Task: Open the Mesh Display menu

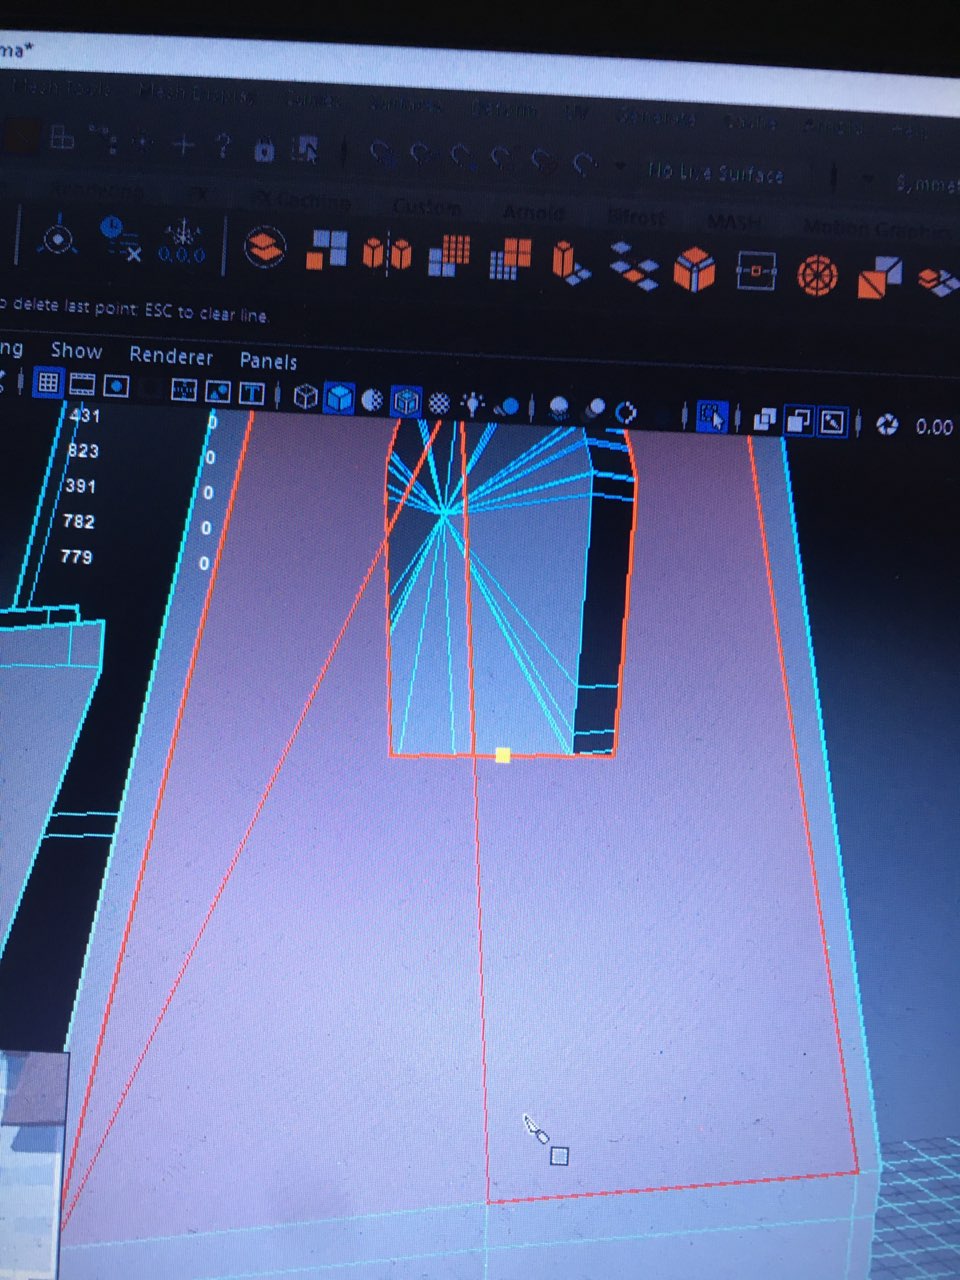Action: click(197, 93)
